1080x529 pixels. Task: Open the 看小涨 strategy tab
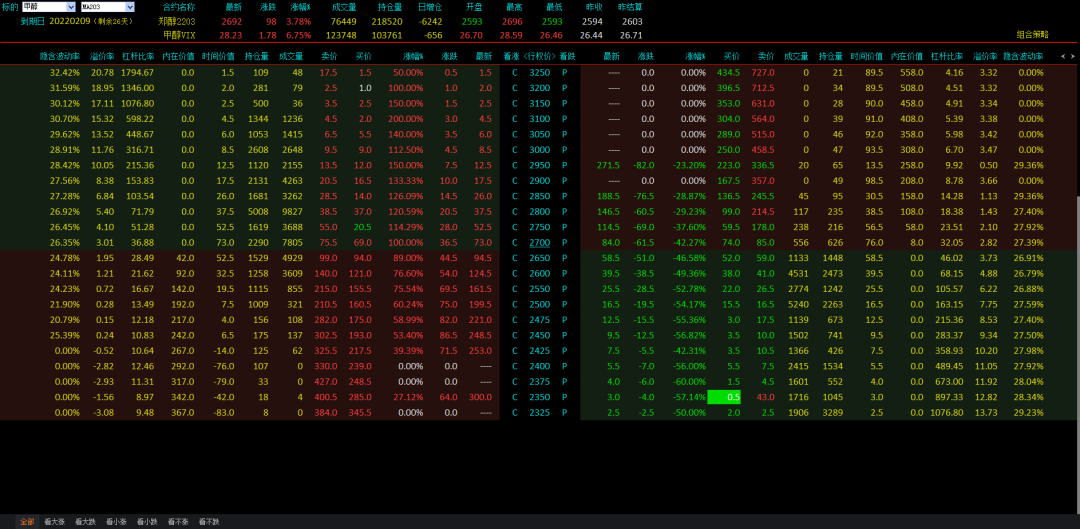click(x=116, y=521)
